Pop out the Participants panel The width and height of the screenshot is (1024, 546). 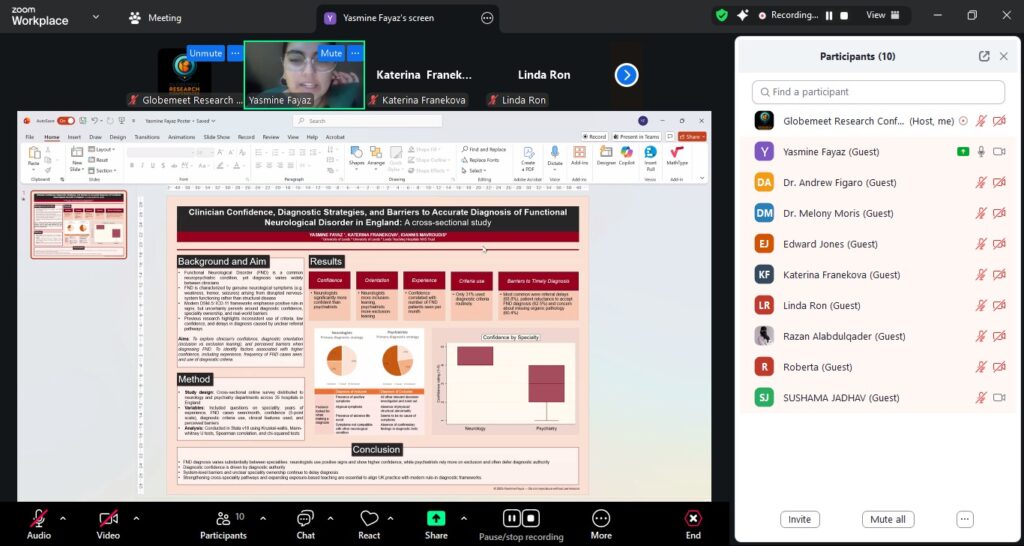(984, 57)
